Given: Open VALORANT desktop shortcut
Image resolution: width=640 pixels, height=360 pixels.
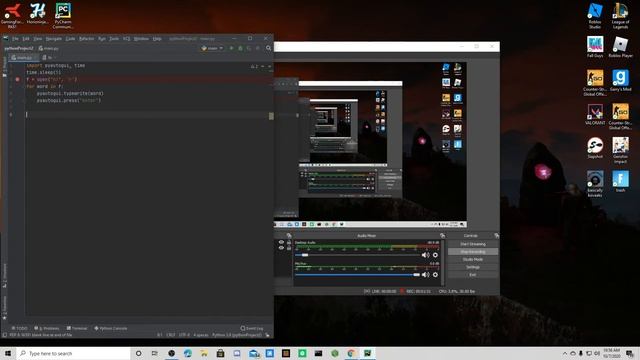Looking at the screenshot, I should click(595, 114).
